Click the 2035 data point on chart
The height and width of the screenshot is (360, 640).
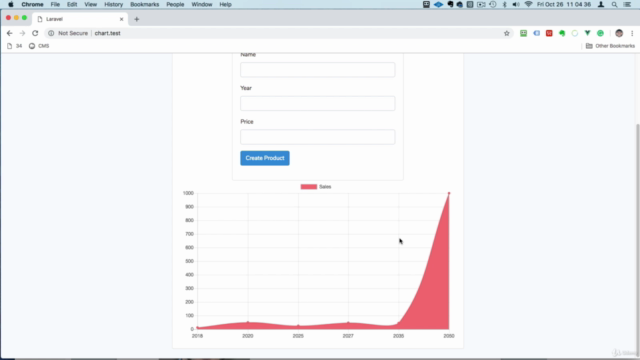(398, 324)
